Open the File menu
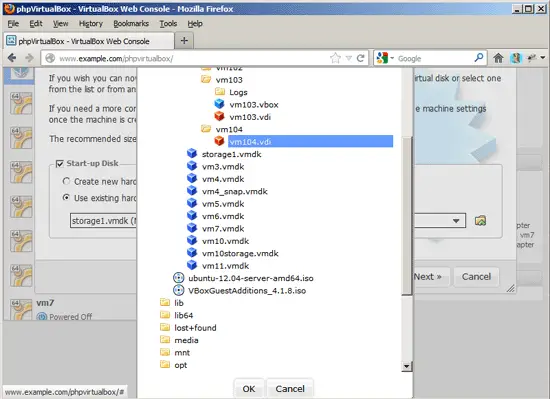 [x=13, y=23]
